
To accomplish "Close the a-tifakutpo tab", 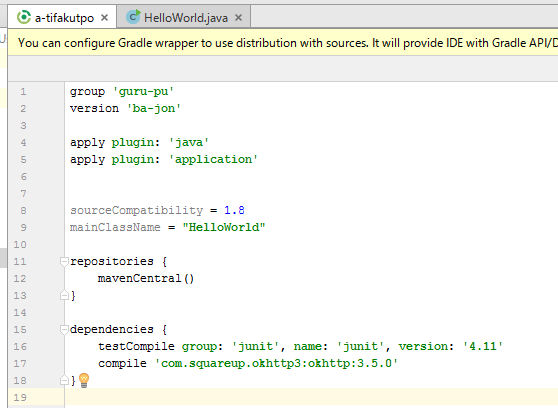I will (x=104, y=17).
